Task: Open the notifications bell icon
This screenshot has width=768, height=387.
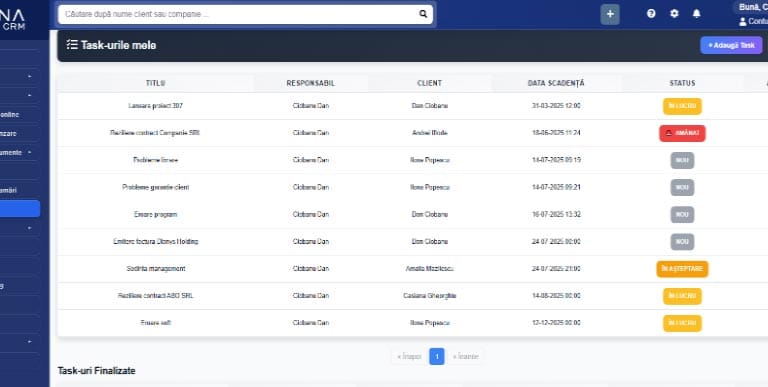Action: tap(696, 14)
